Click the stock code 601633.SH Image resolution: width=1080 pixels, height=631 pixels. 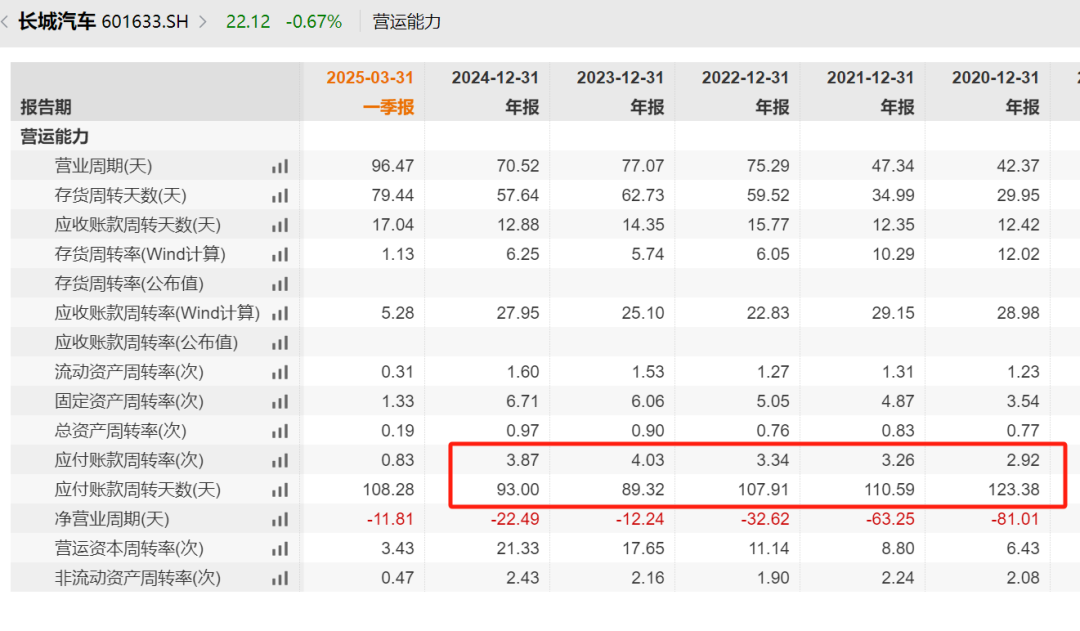tap(145, 22)
